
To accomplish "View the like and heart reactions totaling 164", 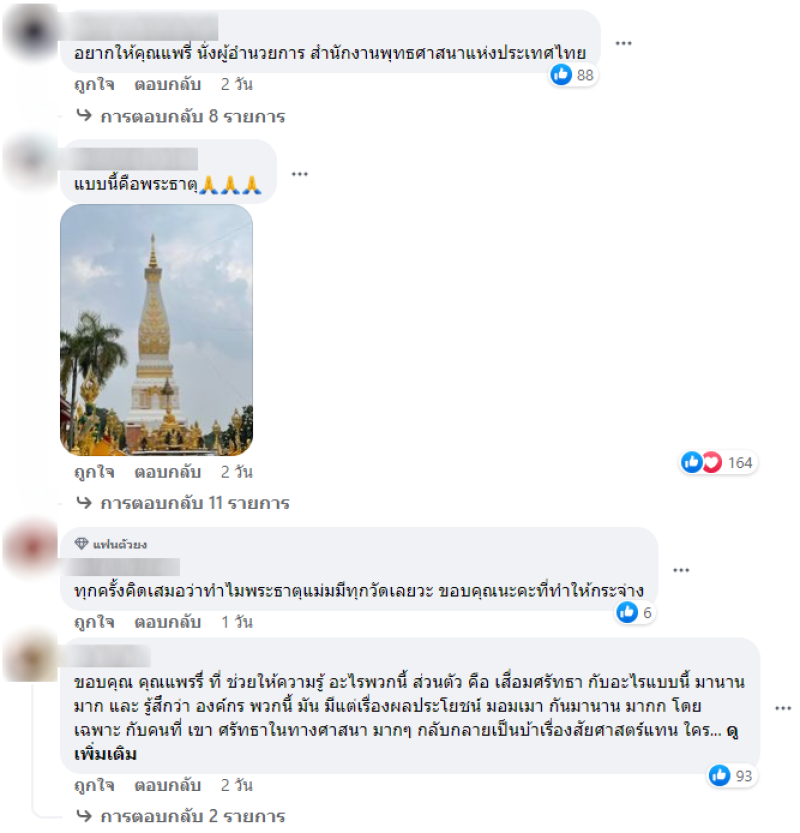I will coord(718,463).
